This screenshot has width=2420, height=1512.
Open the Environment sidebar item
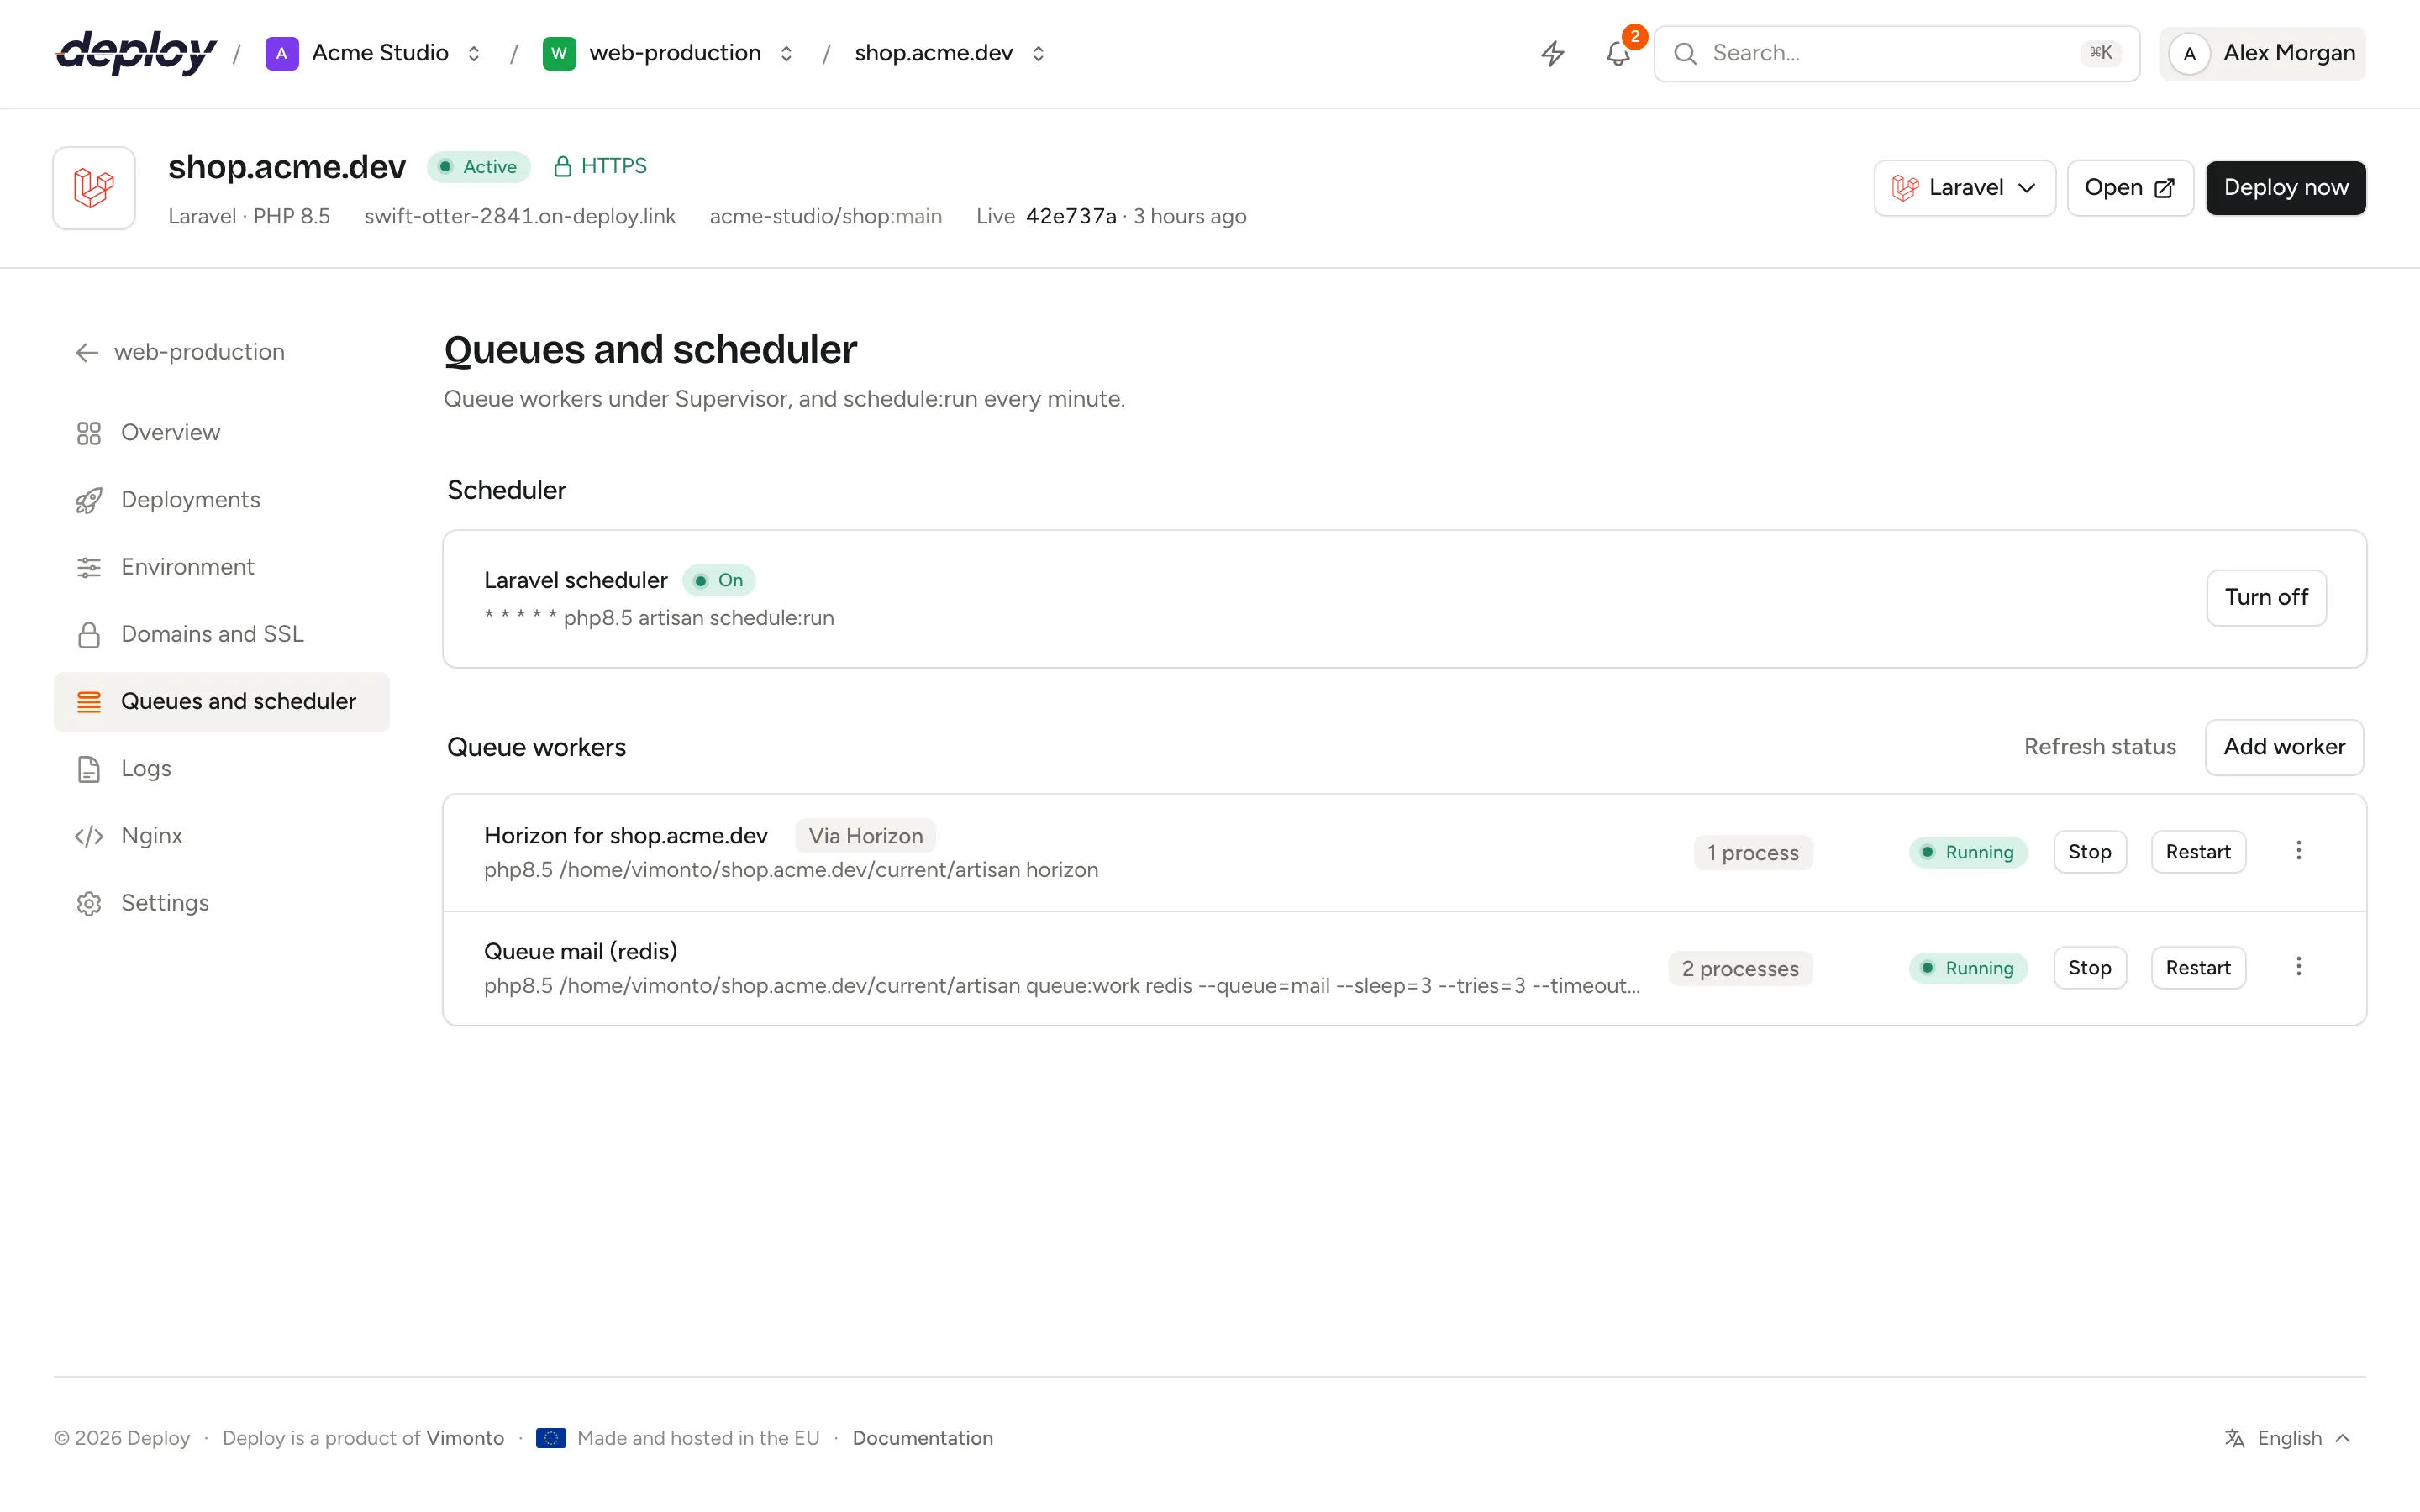tap(221, 567)
